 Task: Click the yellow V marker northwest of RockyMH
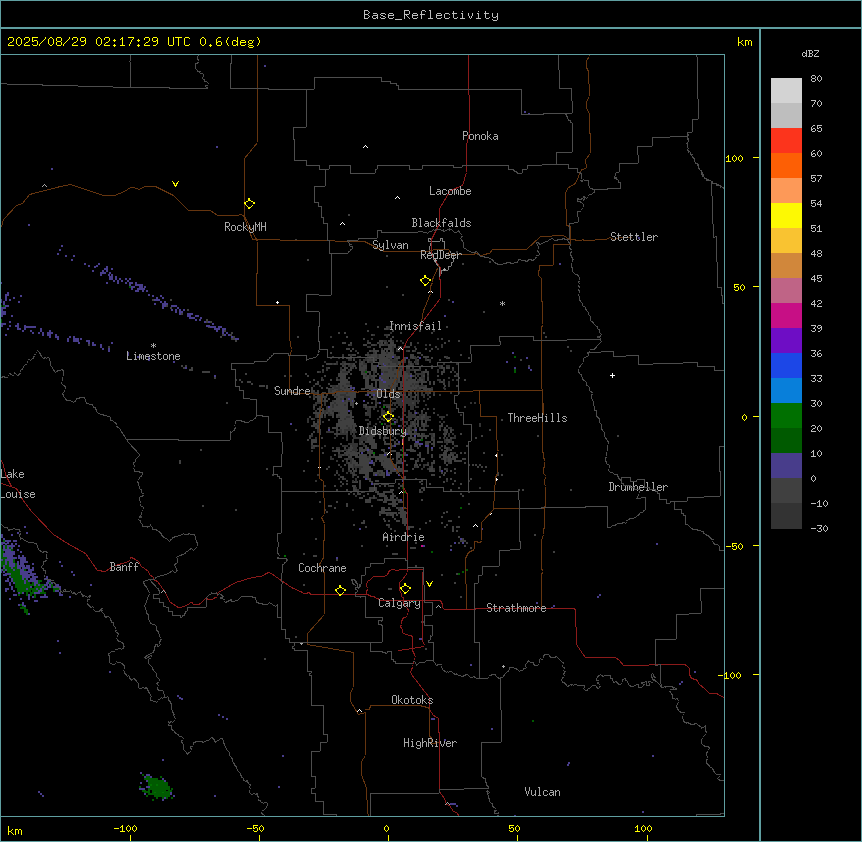(x=175, y=184)
